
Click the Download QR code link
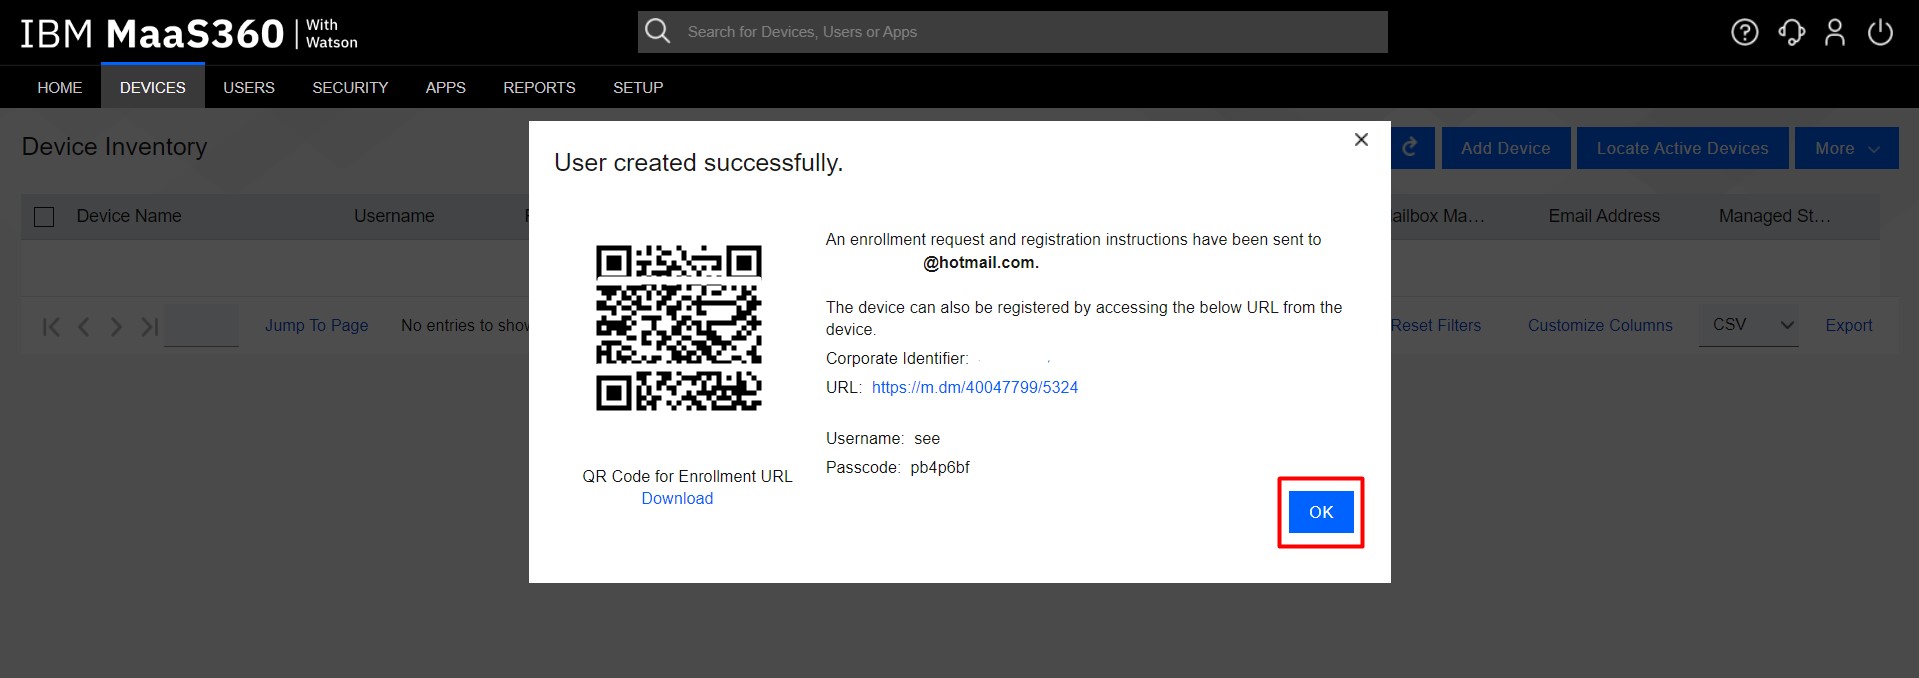point(677,498)
